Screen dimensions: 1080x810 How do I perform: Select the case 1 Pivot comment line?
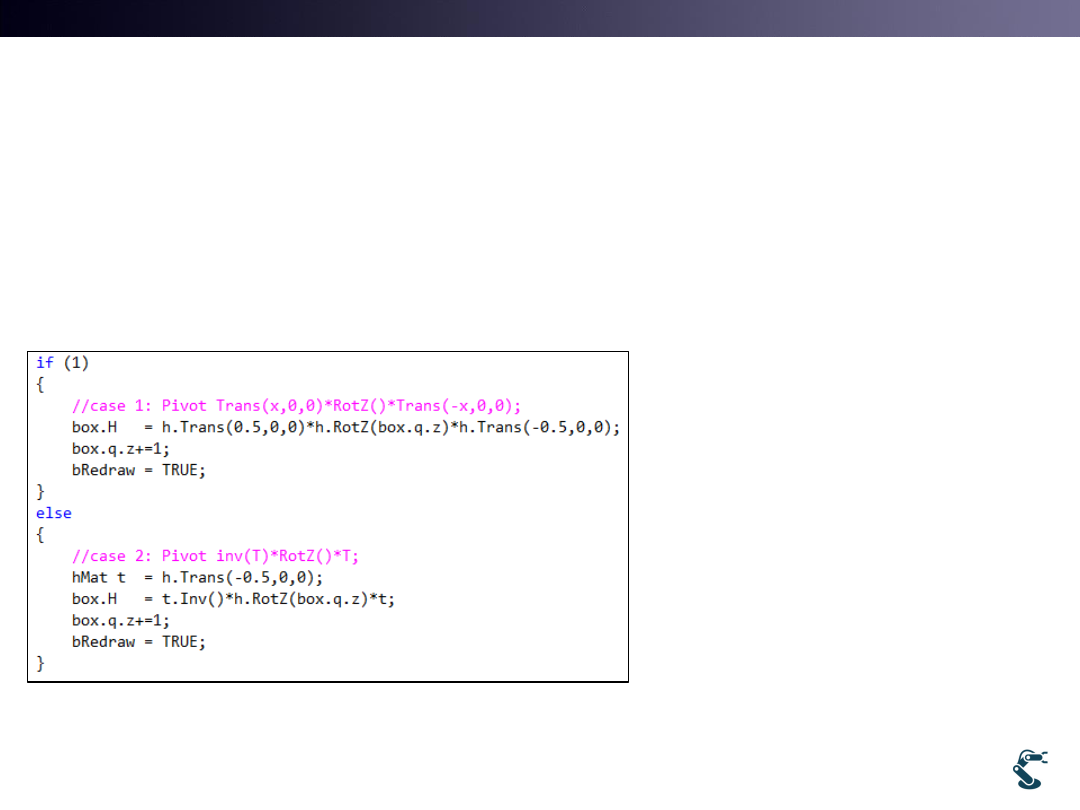coord(297,405)
